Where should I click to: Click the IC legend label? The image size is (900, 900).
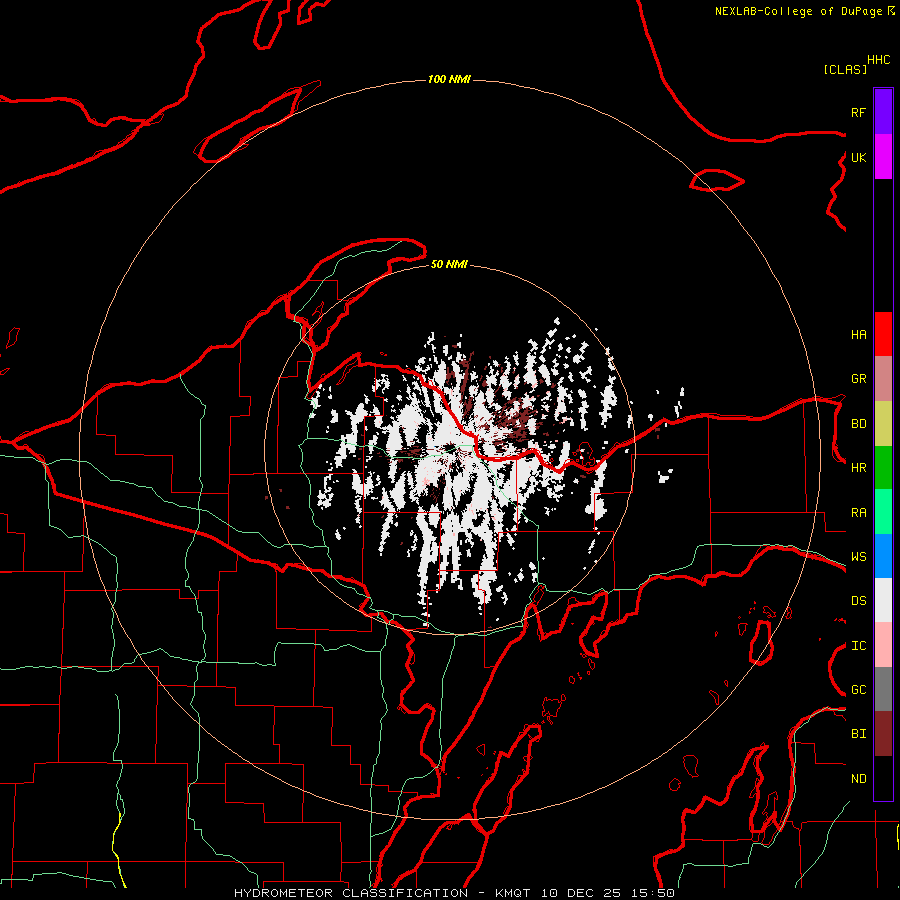pyautogui.click(x=858, y=646)
